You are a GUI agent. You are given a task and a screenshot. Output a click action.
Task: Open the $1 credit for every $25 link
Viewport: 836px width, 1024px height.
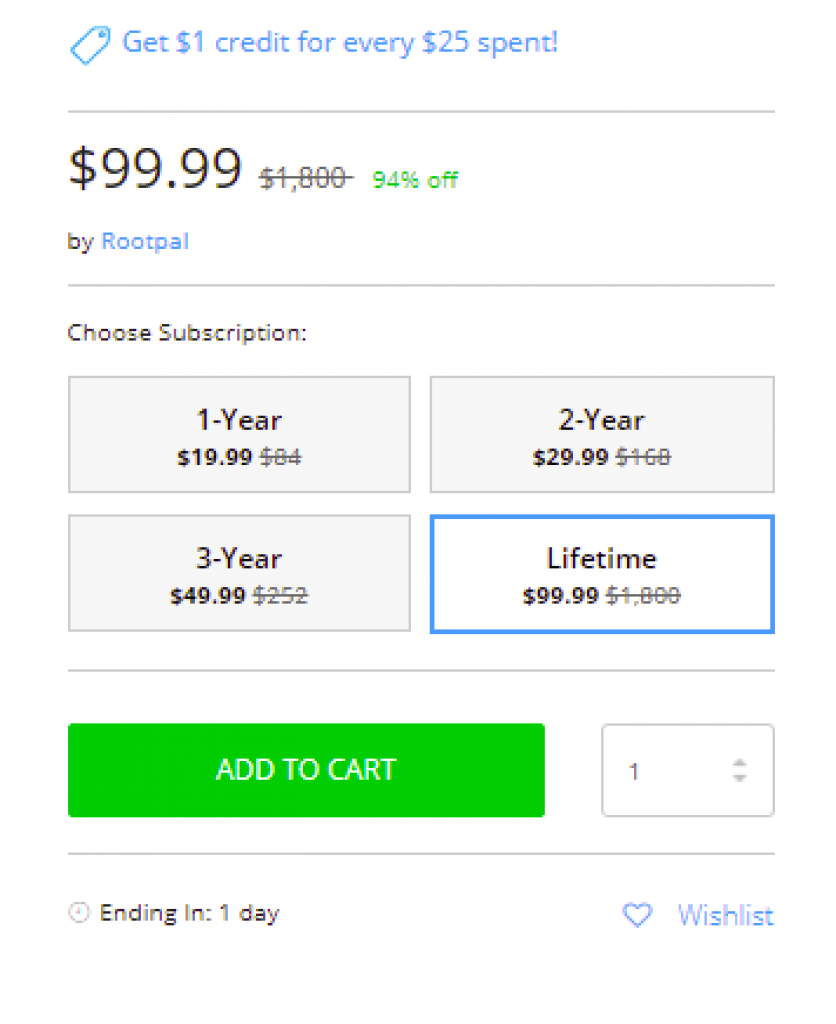tap(340, 42)
